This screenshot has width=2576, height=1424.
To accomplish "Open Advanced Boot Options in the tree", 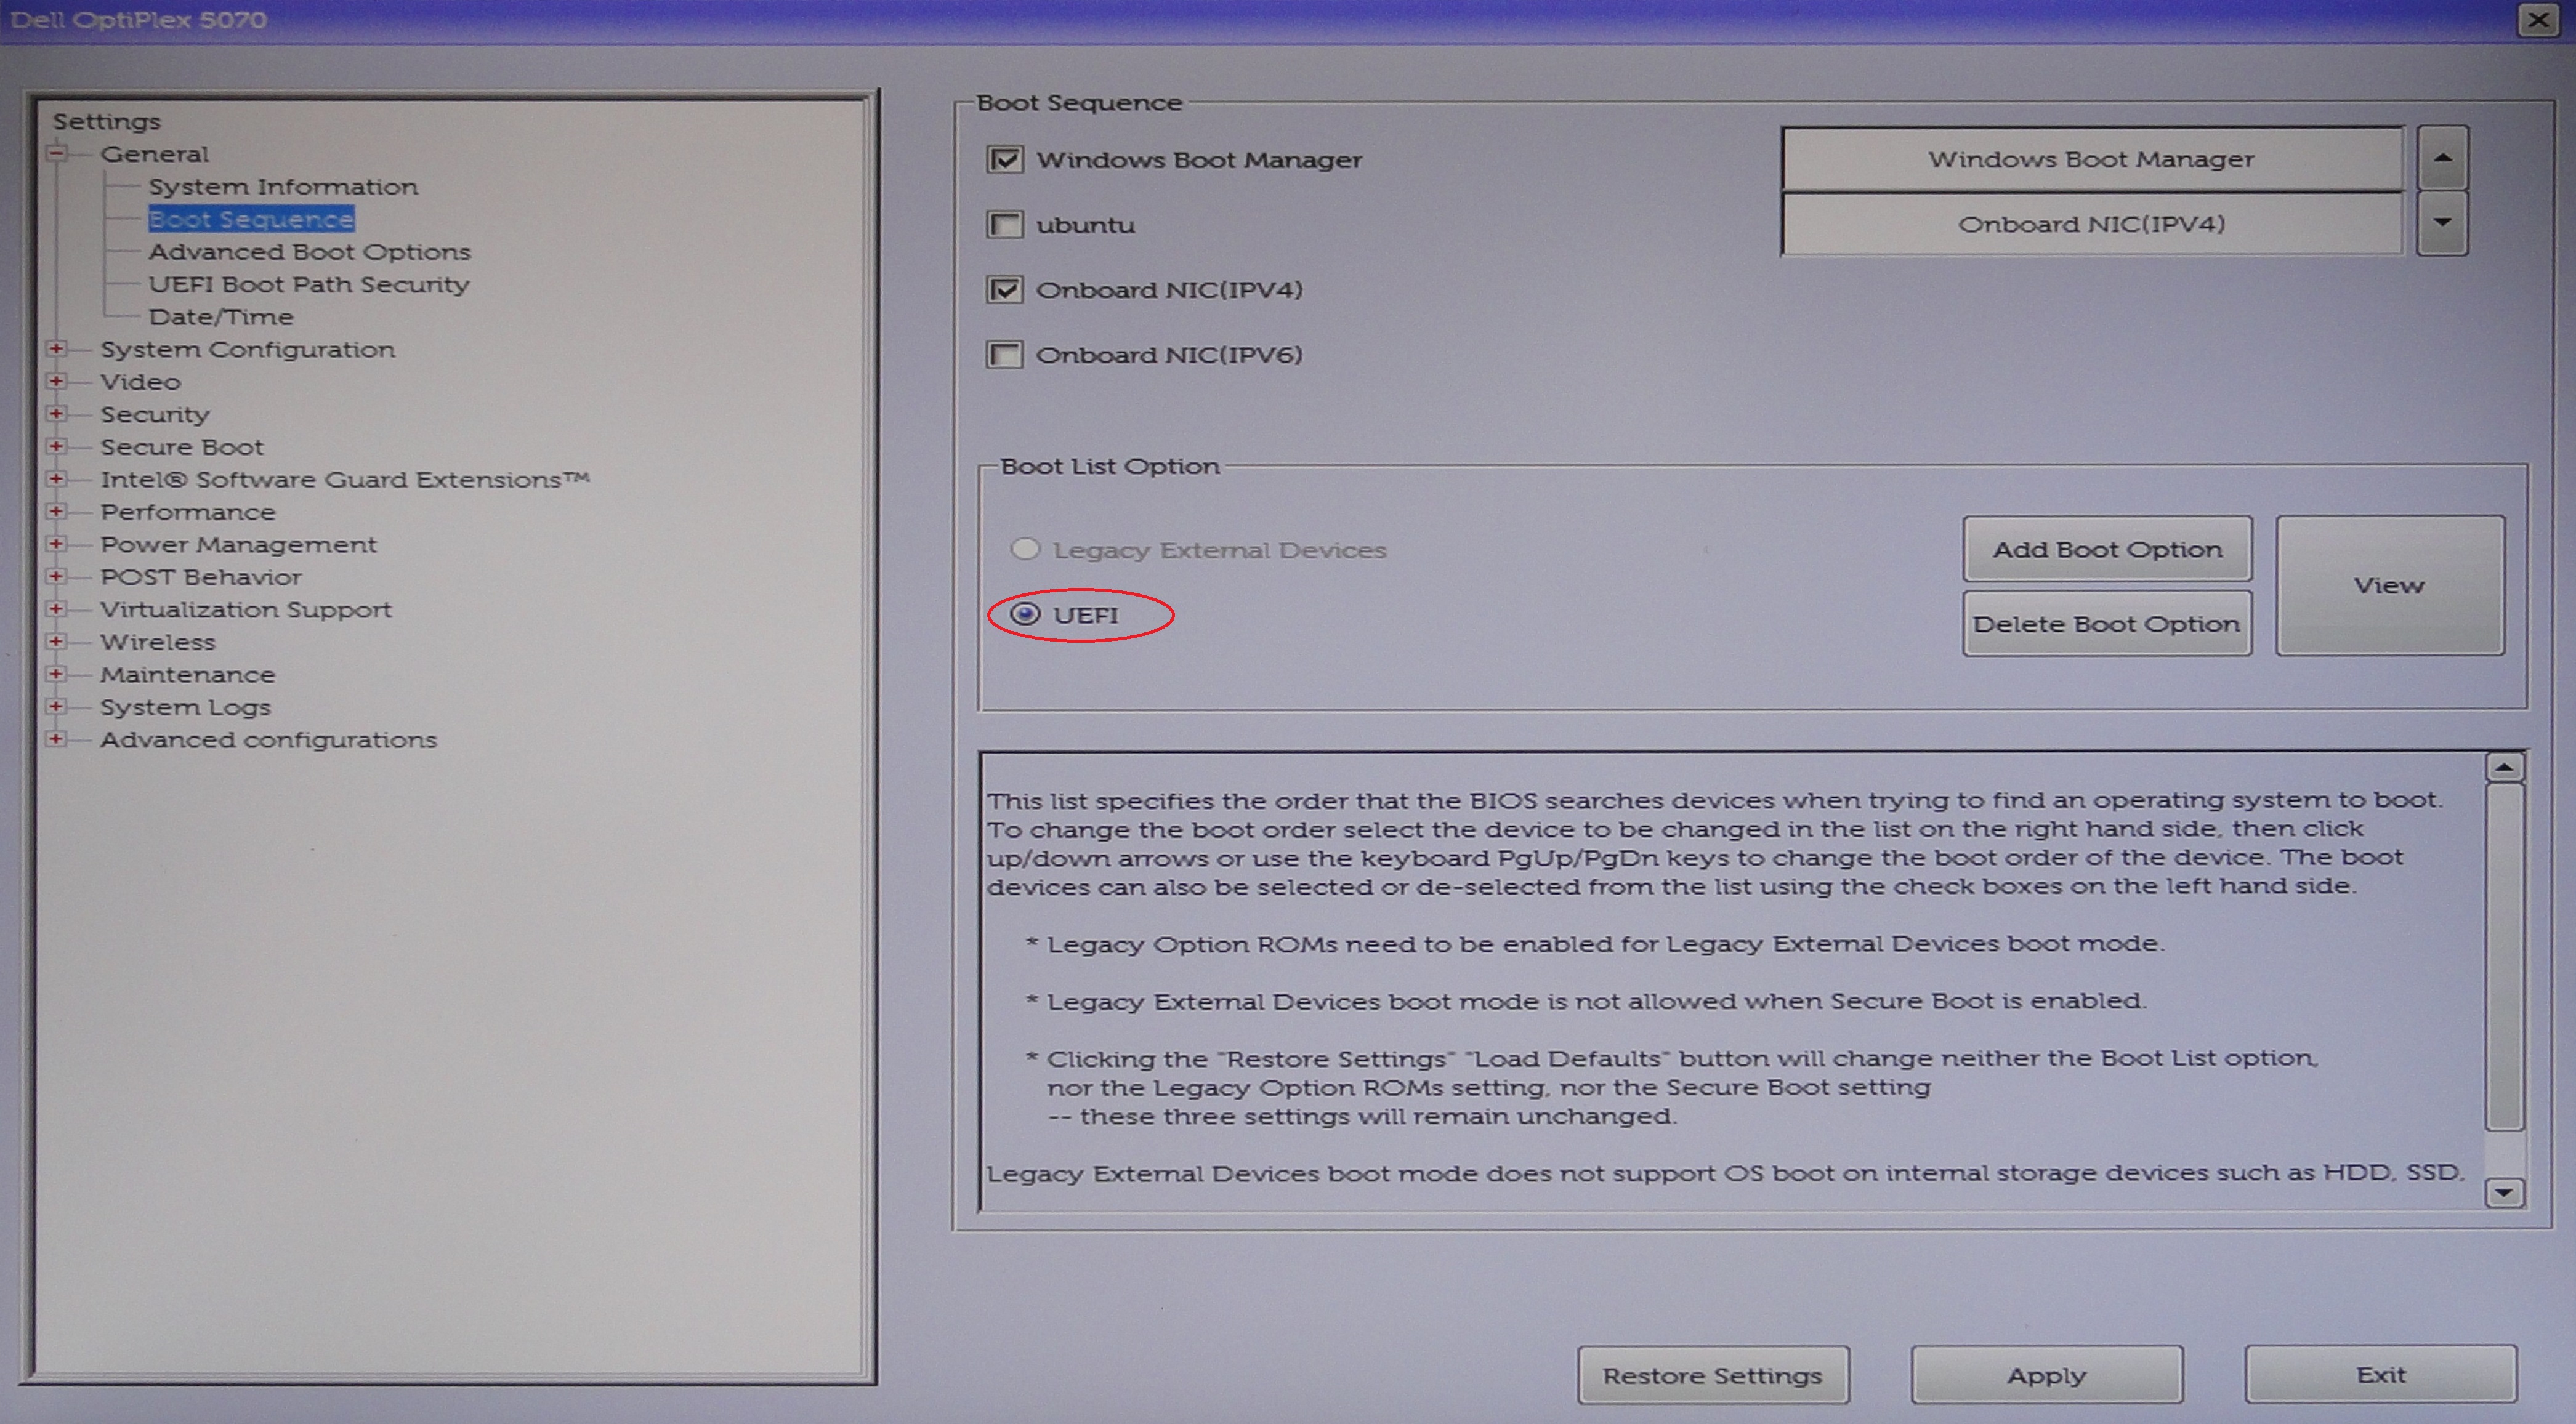I will [x=309, y=252].
